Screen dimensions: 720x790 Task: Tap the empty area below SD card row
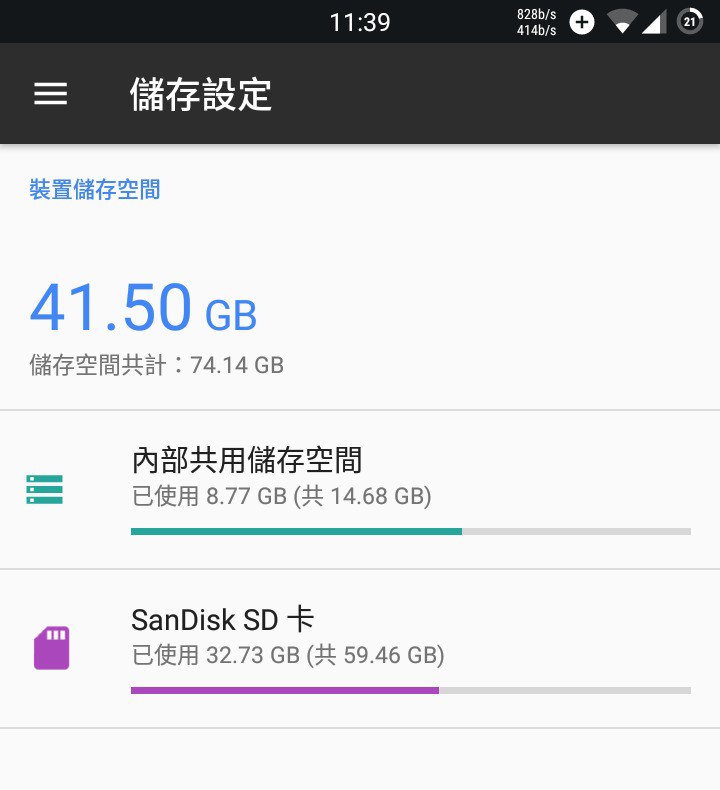[360, 759]
